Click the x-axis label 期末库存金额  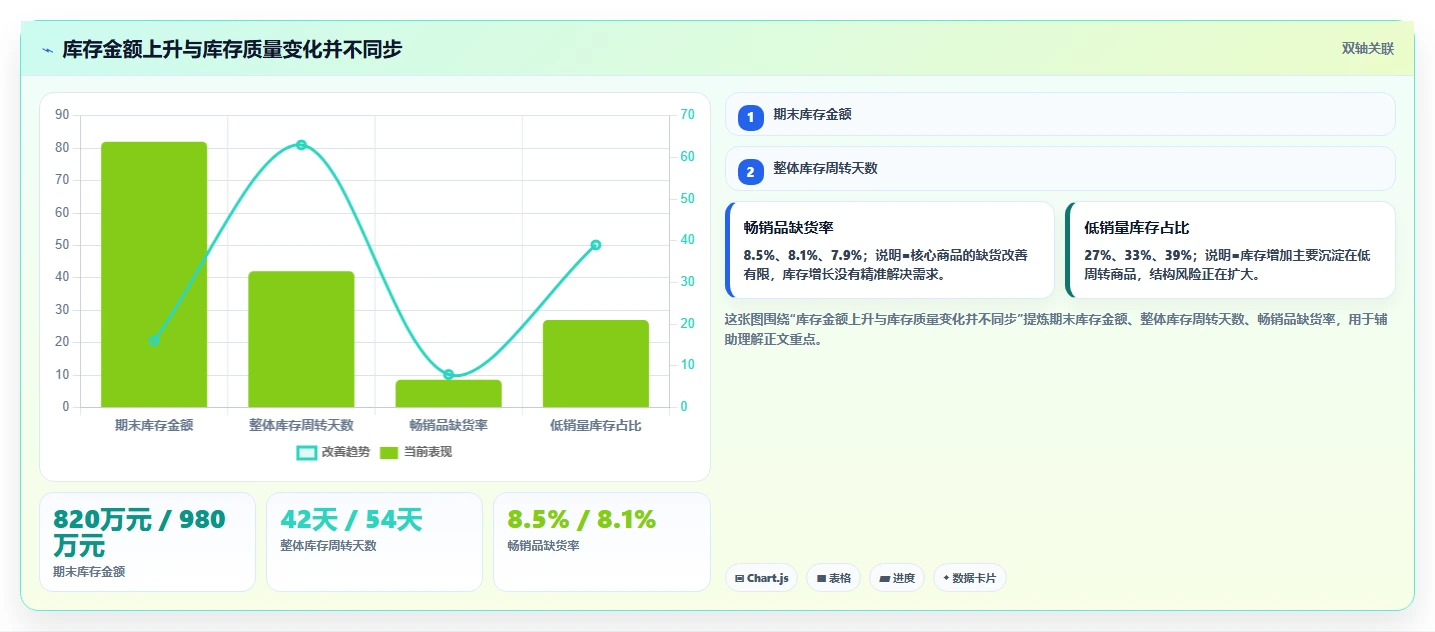pos(154,425)
